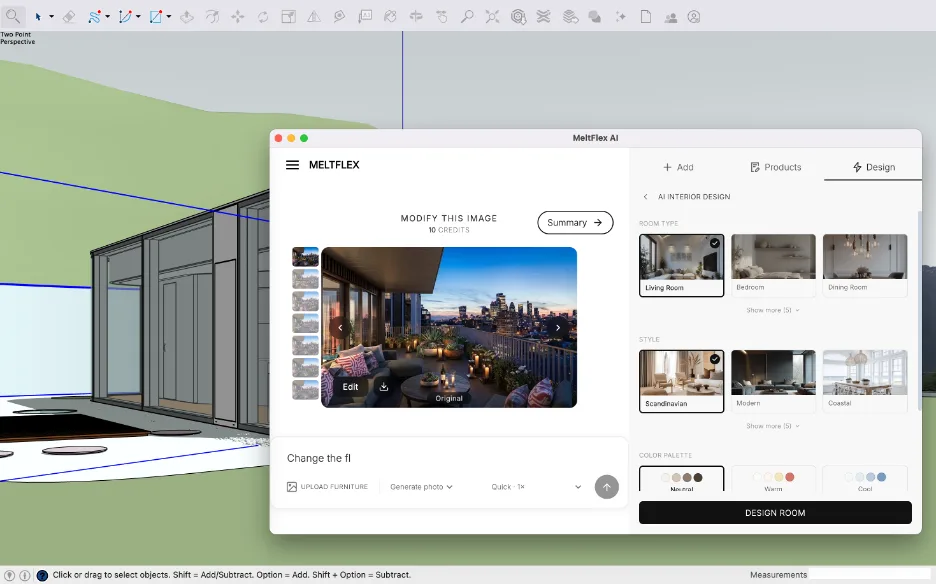
Task: Select Bedroom room type
Action: [x=773, y=265]
